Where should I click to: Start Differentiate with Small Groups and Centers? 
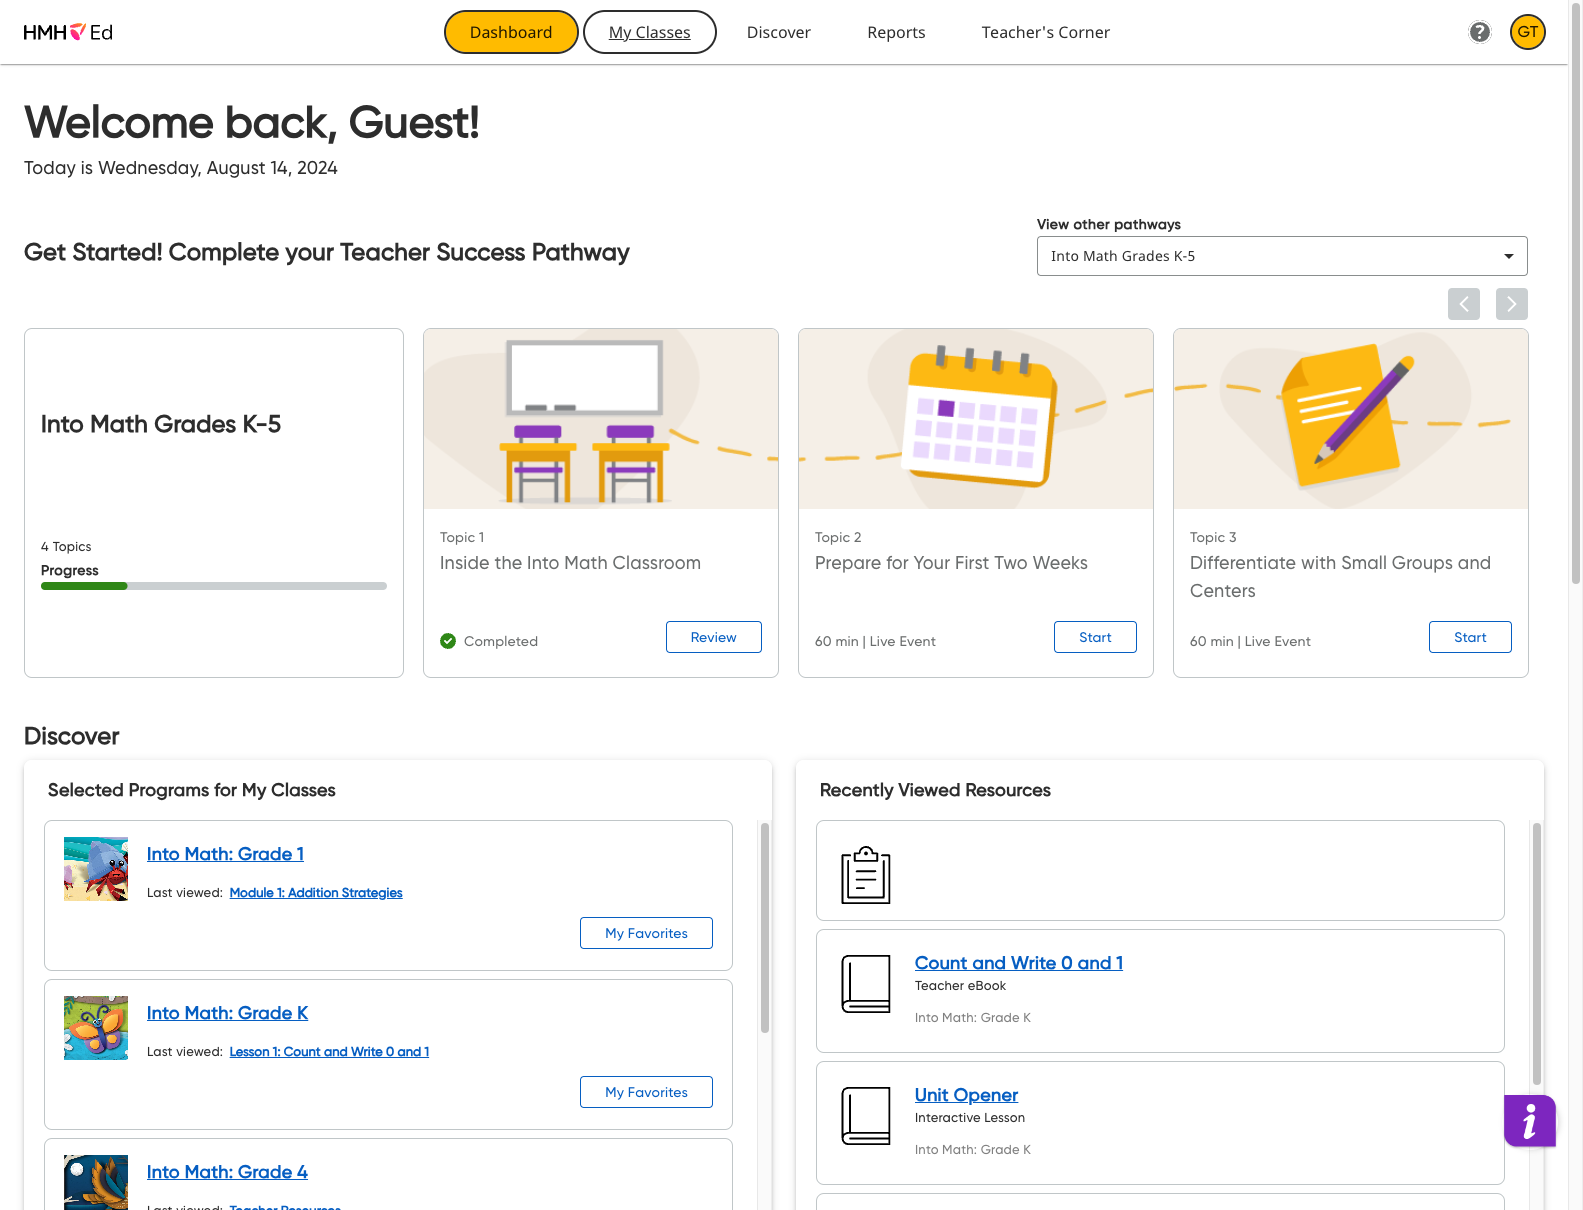[1470, 637]
